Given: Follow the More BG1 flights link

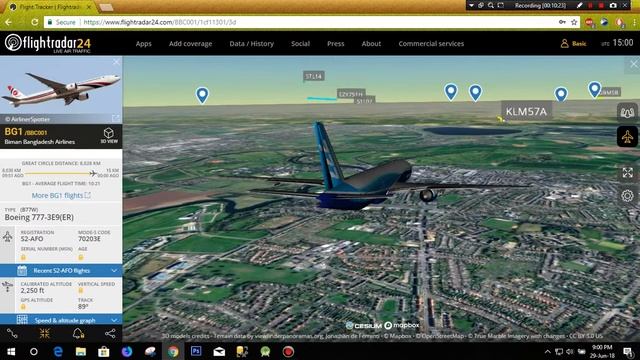Looking at the screenshot, I should [61, 196].
